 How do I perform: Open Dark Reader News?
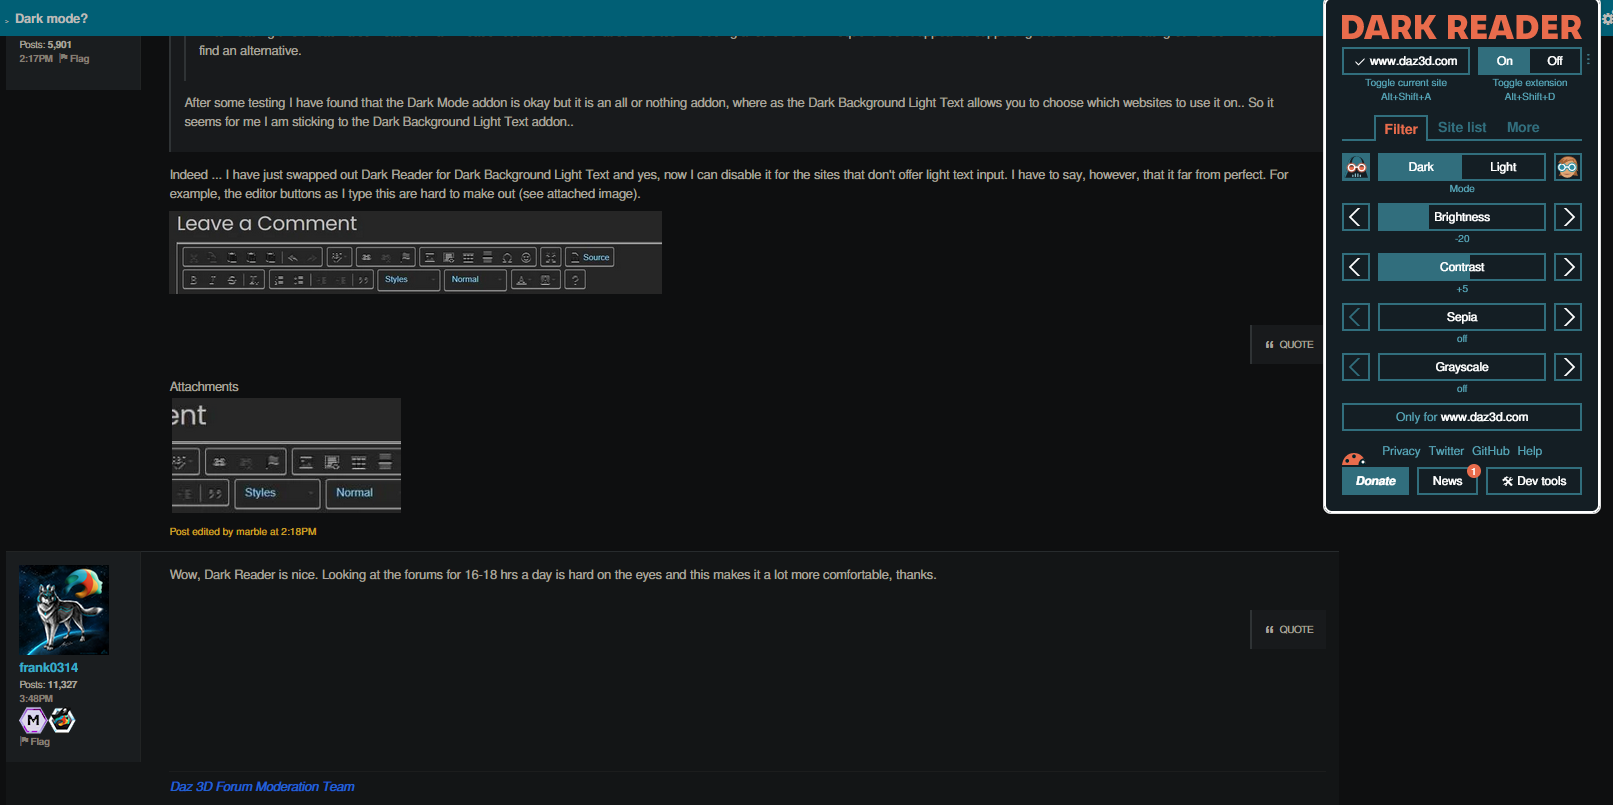click(x=1447, y=481)
